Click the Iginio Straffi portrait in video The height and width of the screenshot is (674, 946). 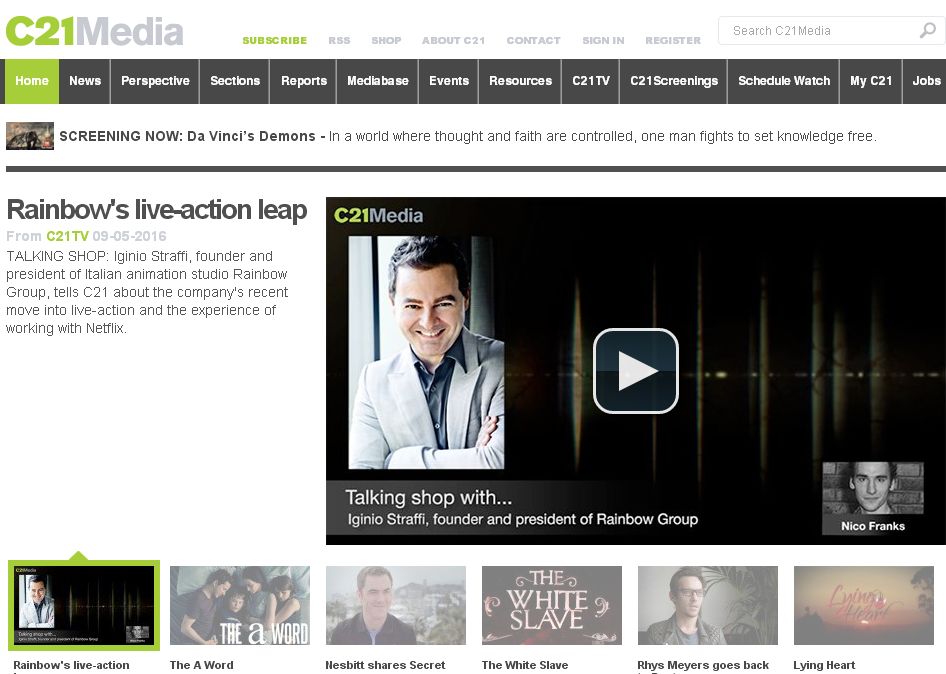pyautogui.click(x=427, y=352)
